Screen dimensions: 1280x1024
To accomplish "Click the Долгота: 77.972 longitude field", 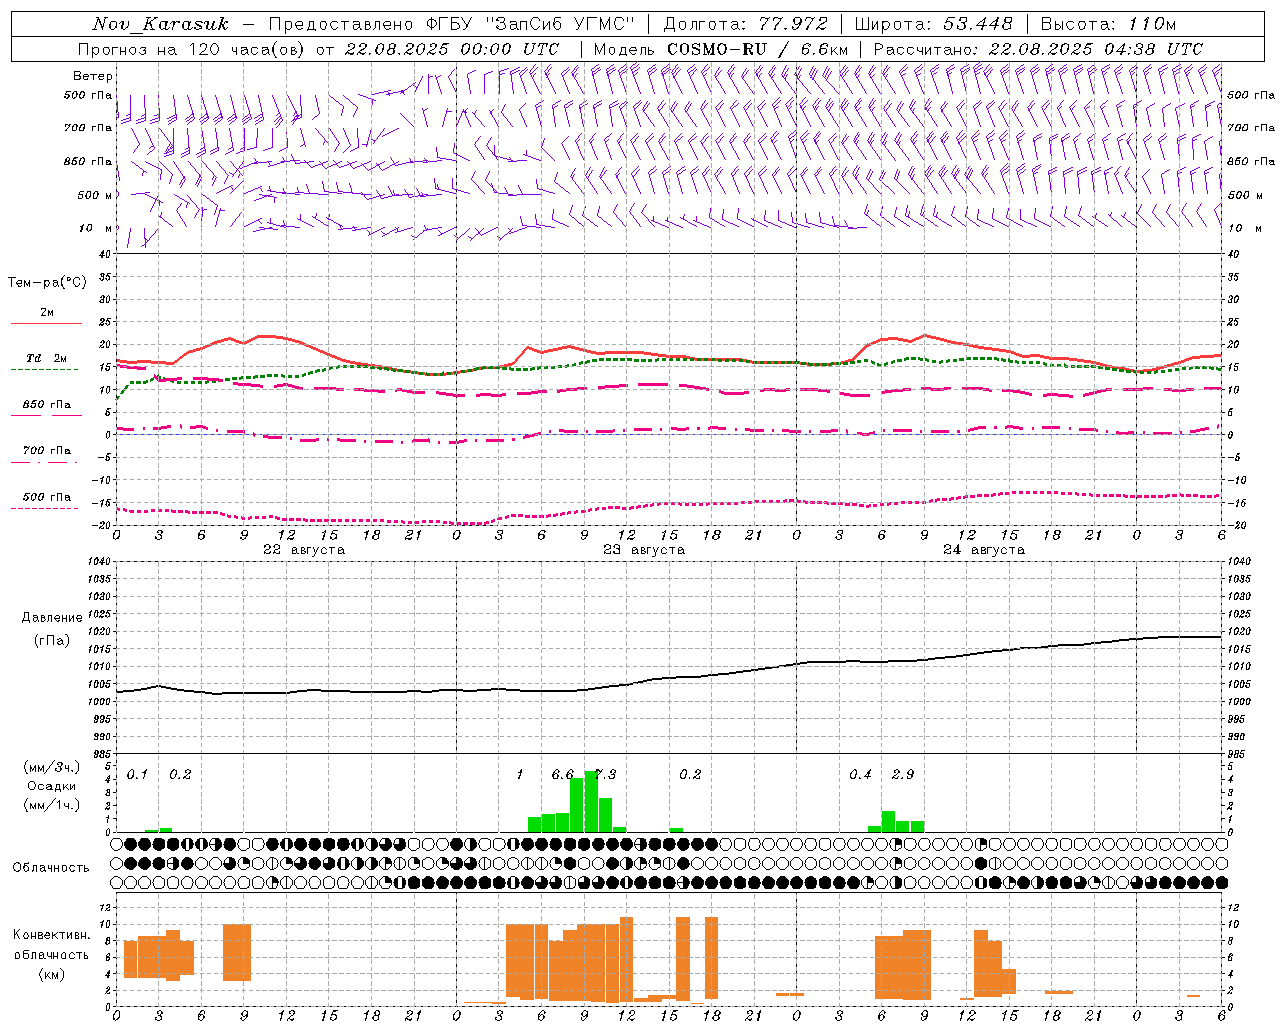I will (x=745, y=24).
